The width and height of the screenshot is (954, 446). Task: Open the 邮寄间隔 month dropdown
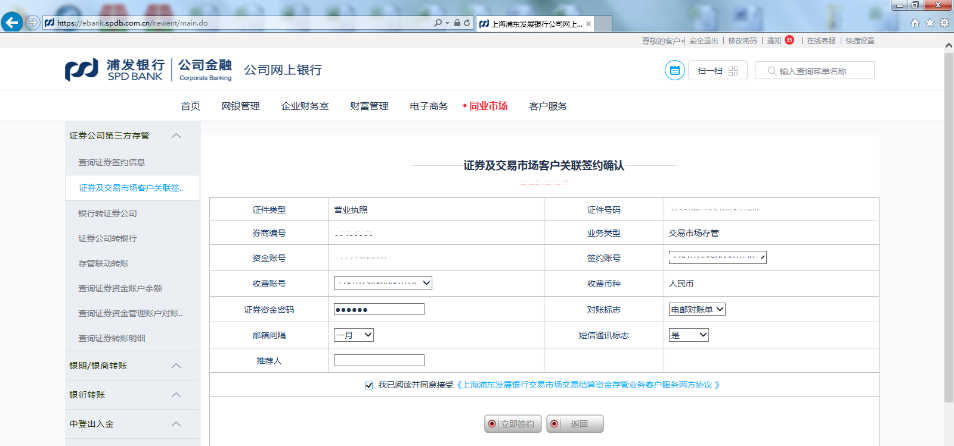tap(354, 335)
